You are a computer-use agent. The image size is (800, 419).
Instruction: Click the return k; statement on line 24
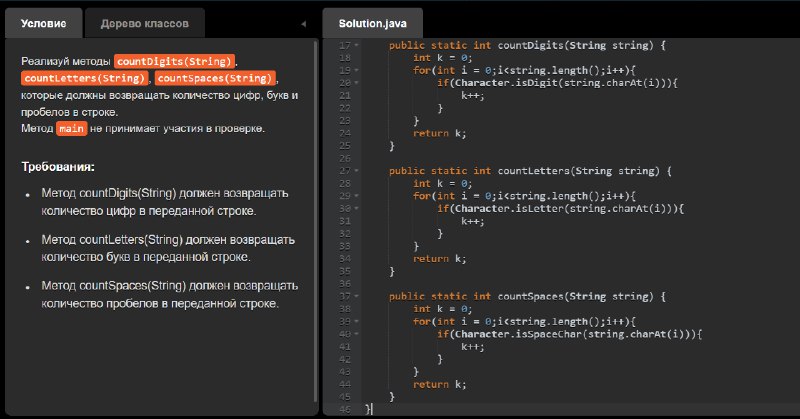439,133
